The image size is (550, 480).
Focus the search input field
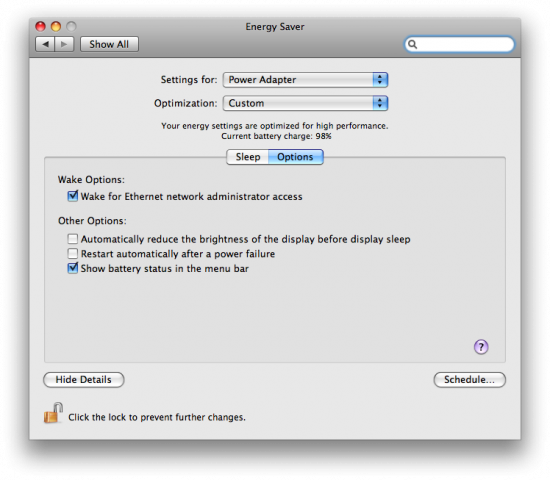(460, 44)
